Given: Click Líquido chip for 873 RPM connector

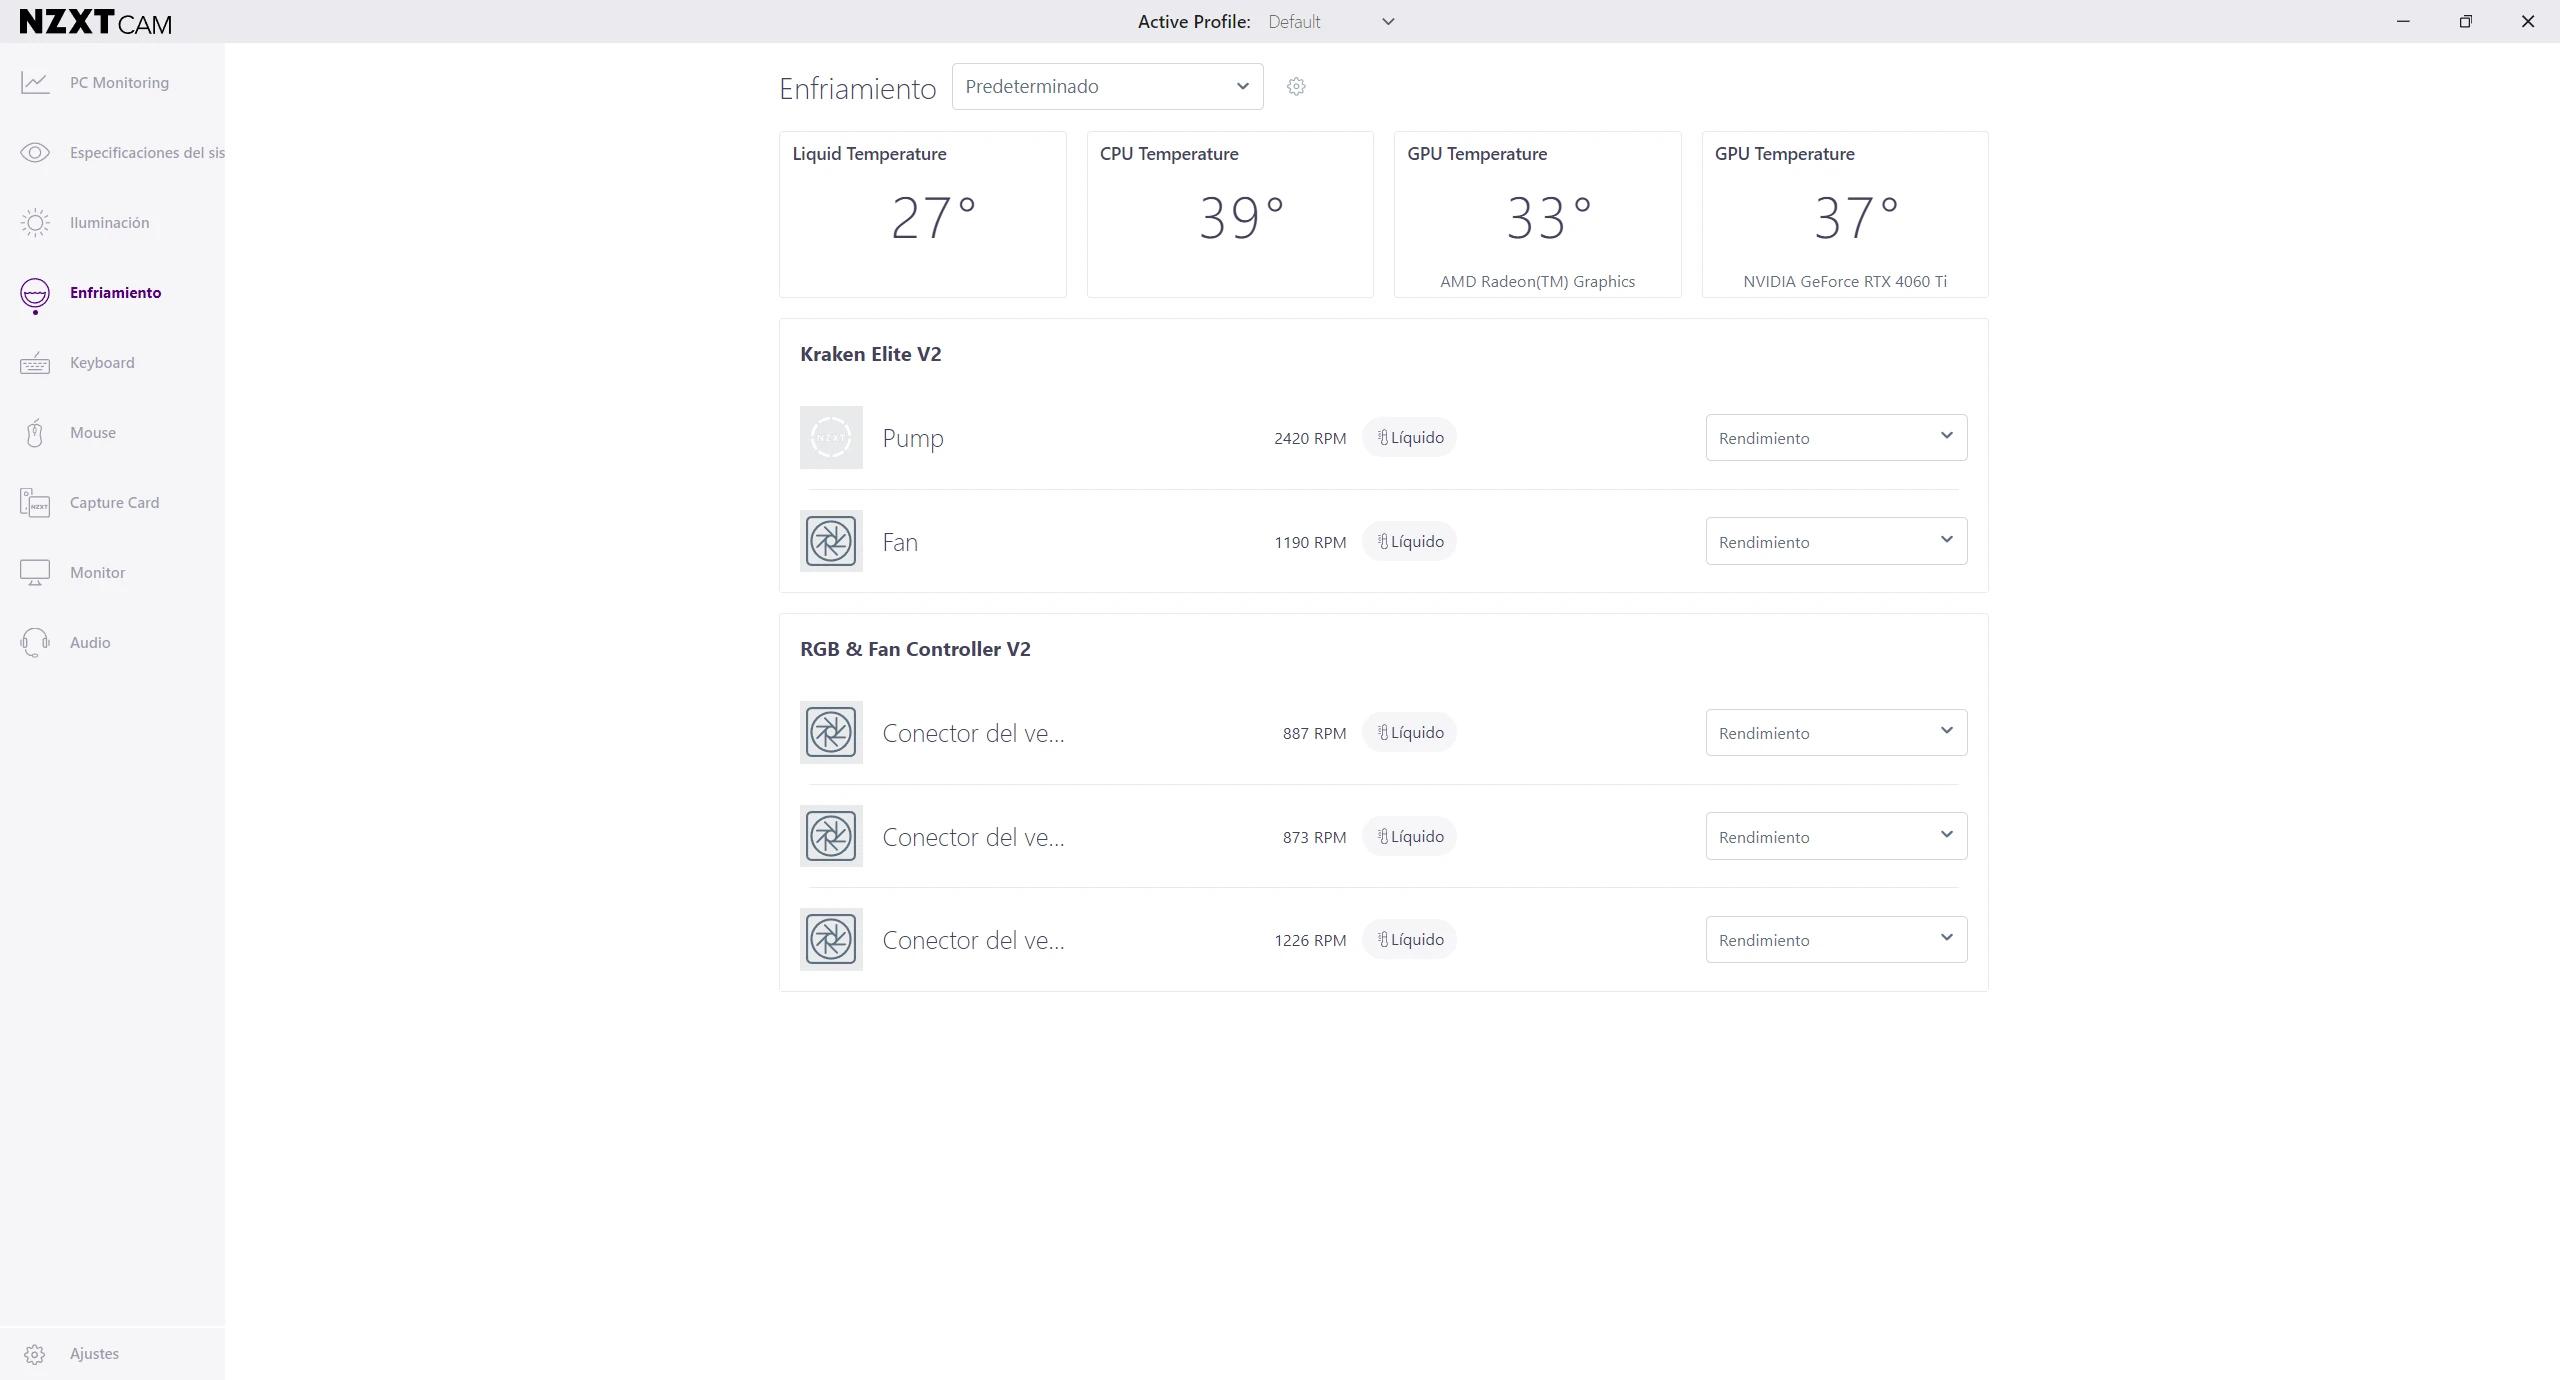Looking at the screenshot, I should point(1409,836).
